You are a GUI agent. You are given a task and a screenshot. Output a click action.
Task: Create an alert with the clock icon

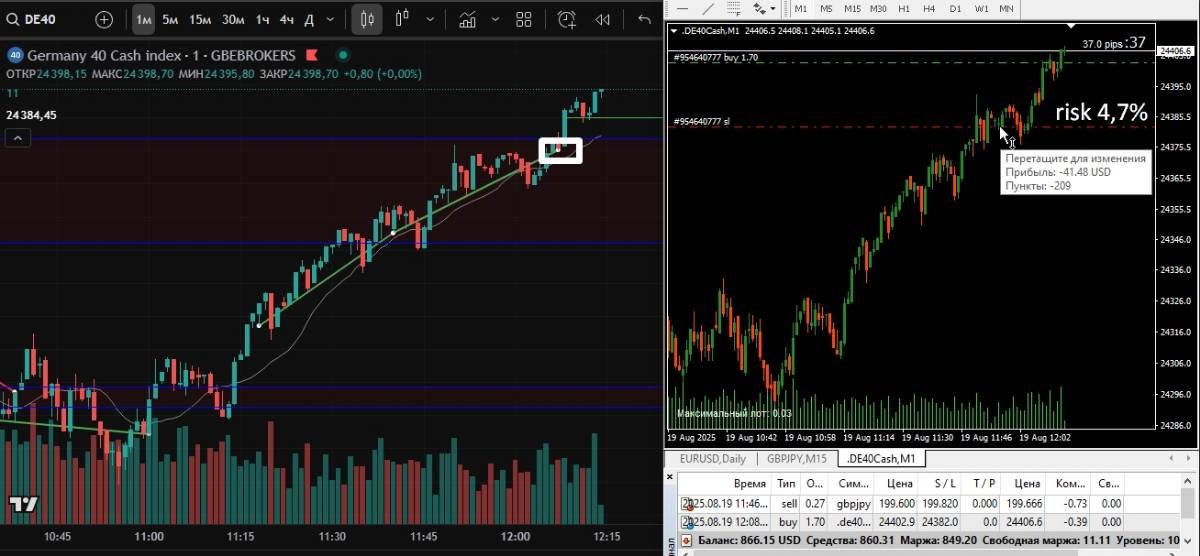tap(567, 19)
